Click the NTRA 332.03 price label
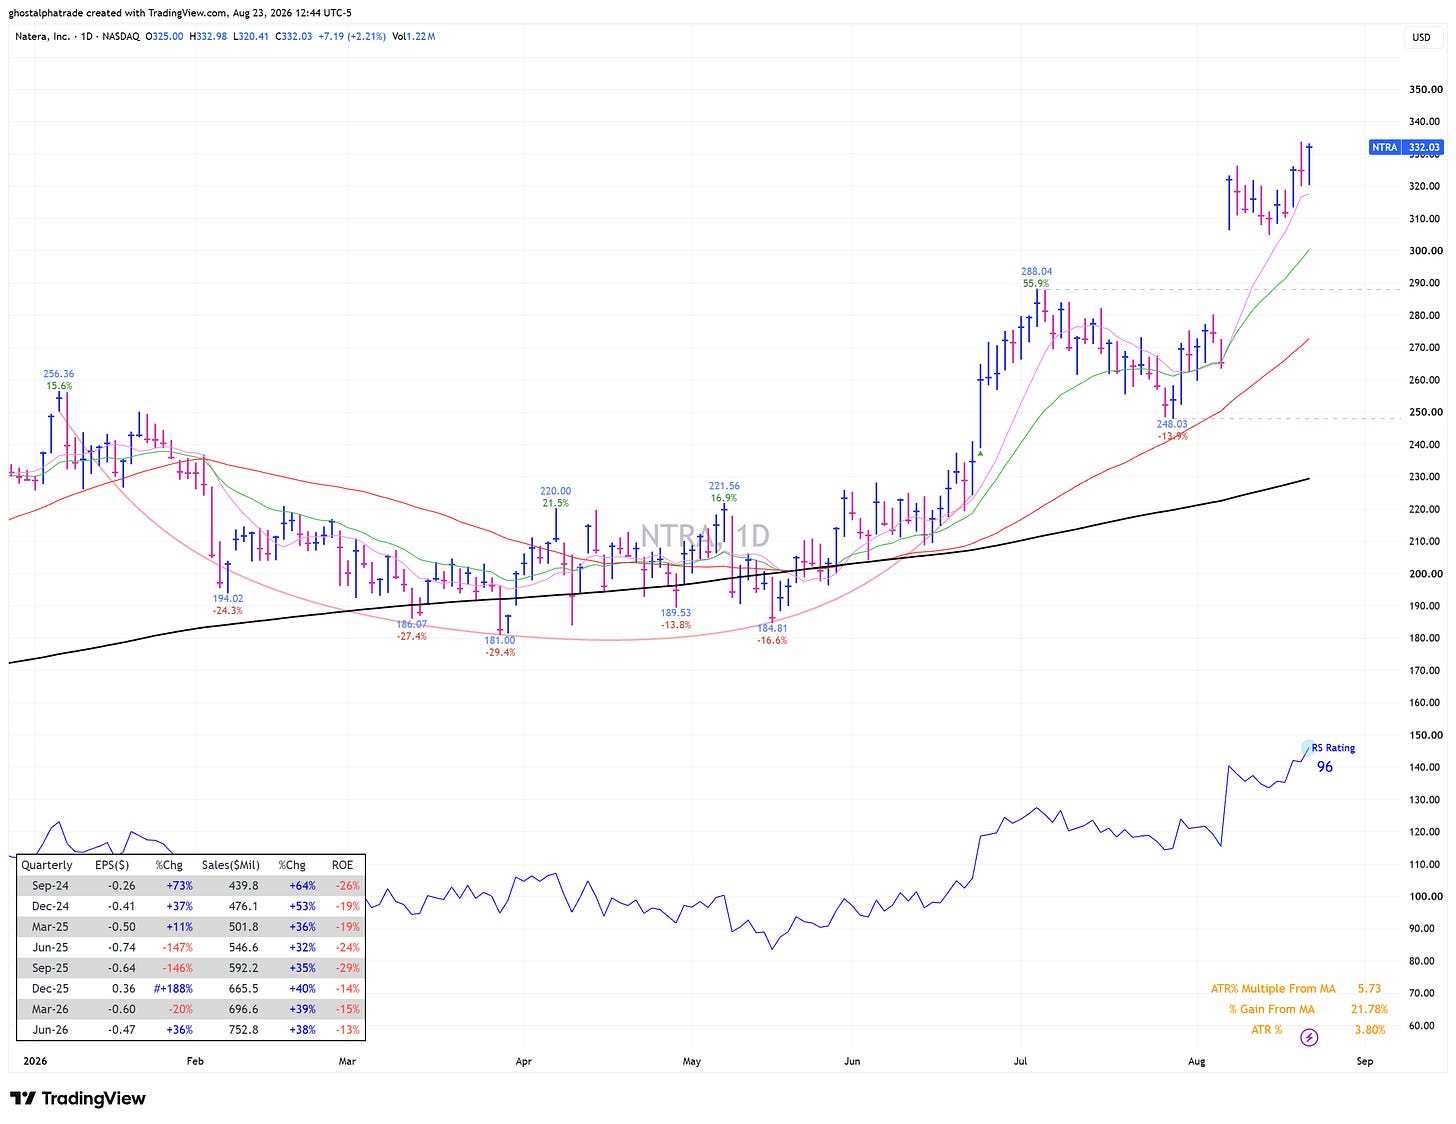The height and width of the screenshot is (1124, 1456). [1406, 147]
